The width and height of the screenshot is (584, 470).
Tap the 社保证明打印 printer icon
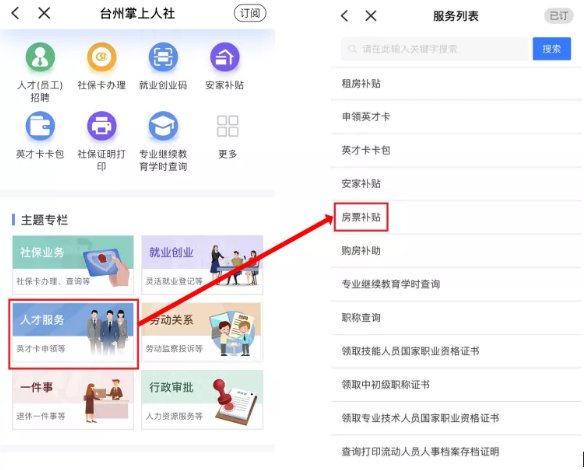102,126
